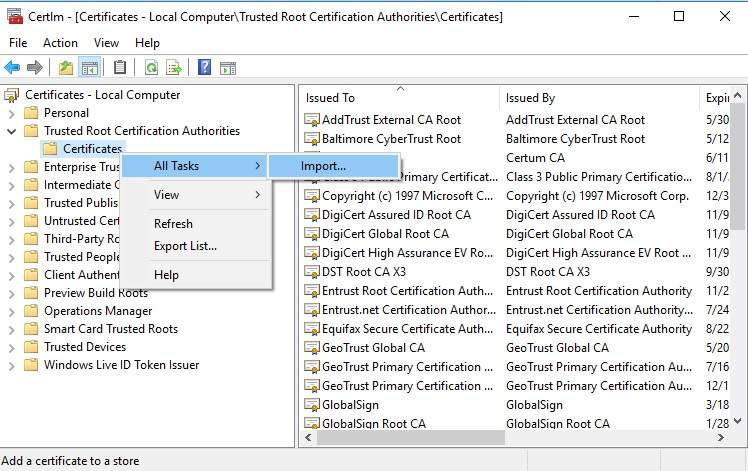Click the Forward arrow toolbar icon

(35, 68)
